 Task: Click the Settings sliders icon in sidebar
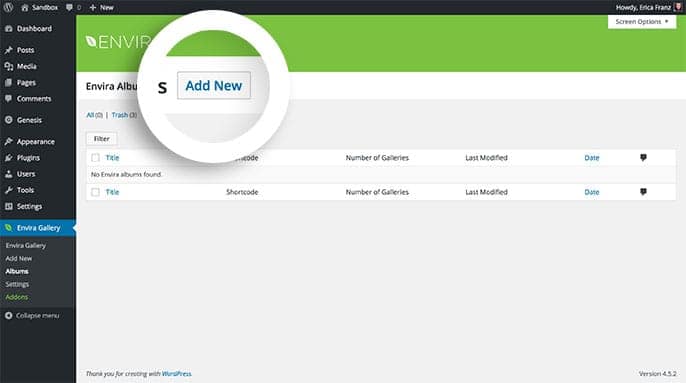point(8,206)
